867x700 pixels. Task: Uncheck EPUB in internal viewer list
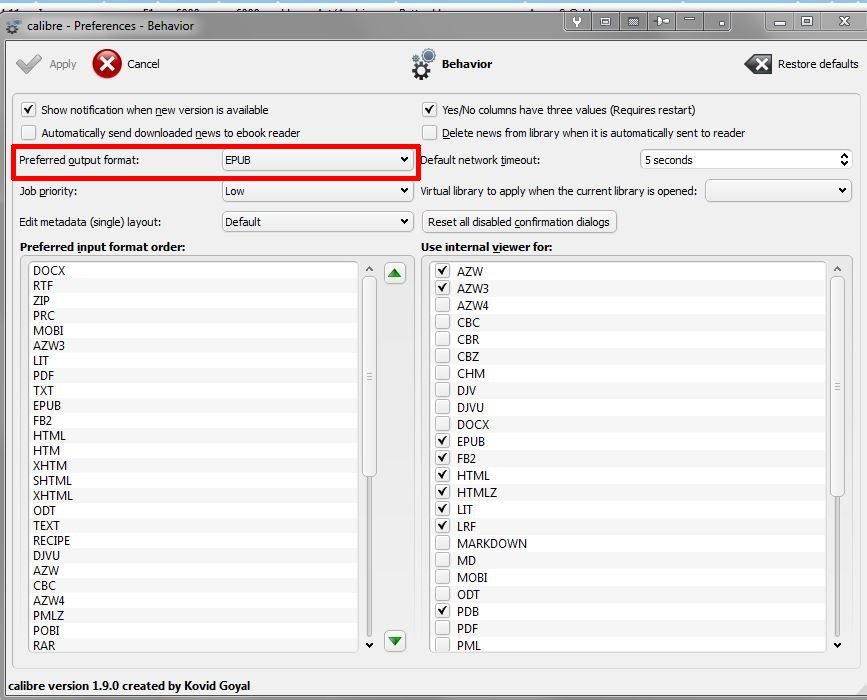click(442, 441)
